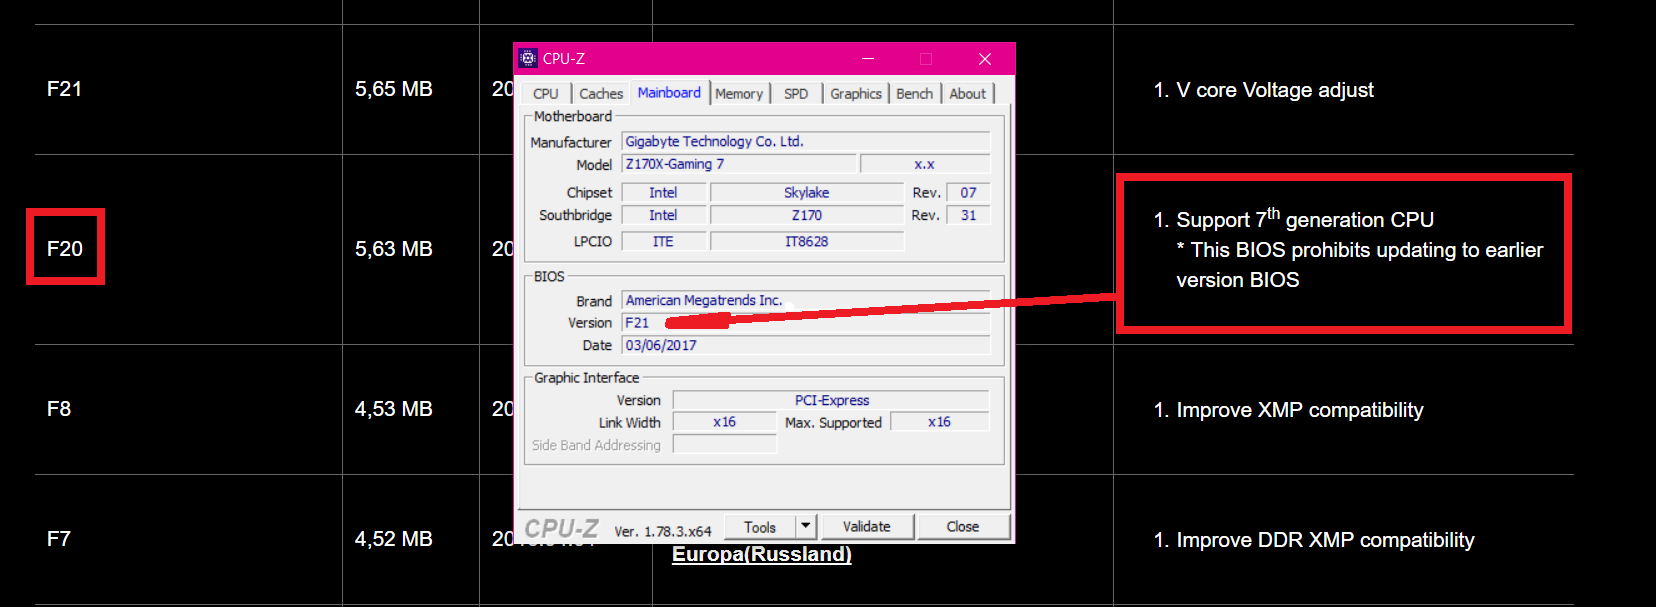
Task: Click the F7 version cell in table
Action: 59,539
